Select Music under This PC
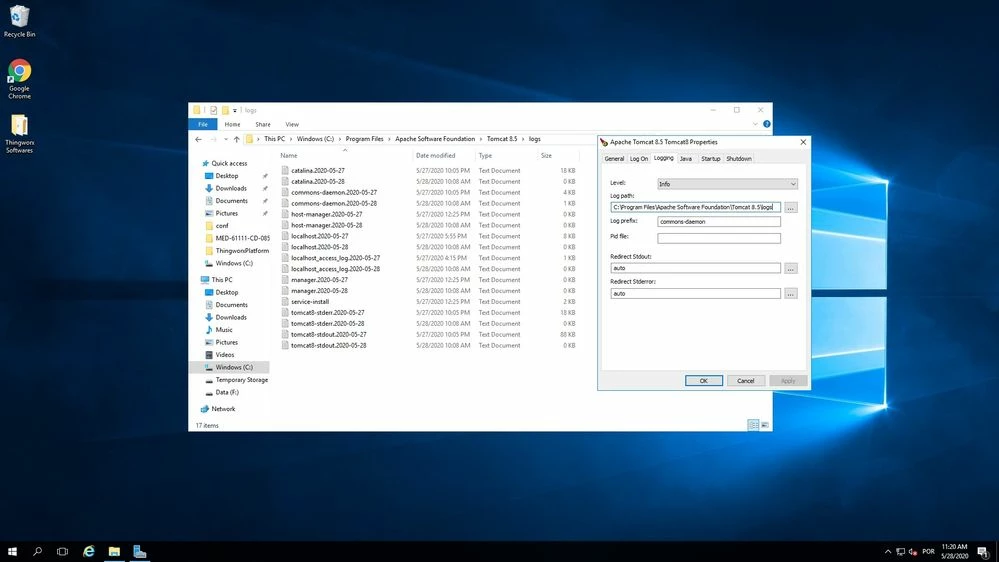The image size is (999, 562). (x=224, y=330)
